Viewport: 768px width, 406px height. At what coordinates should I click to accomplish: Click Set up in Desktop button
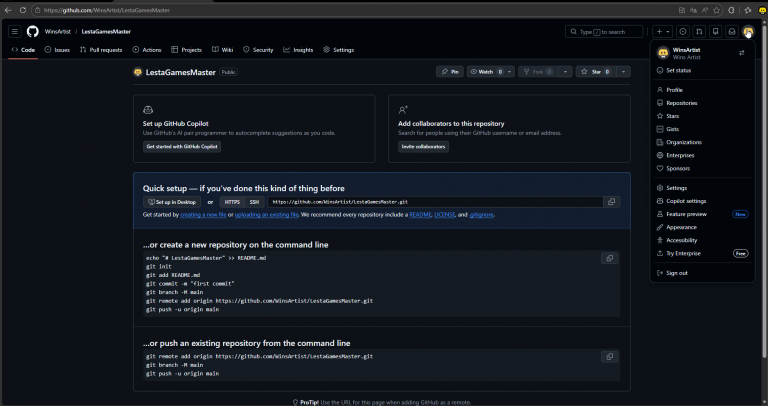tap(172, 202)
